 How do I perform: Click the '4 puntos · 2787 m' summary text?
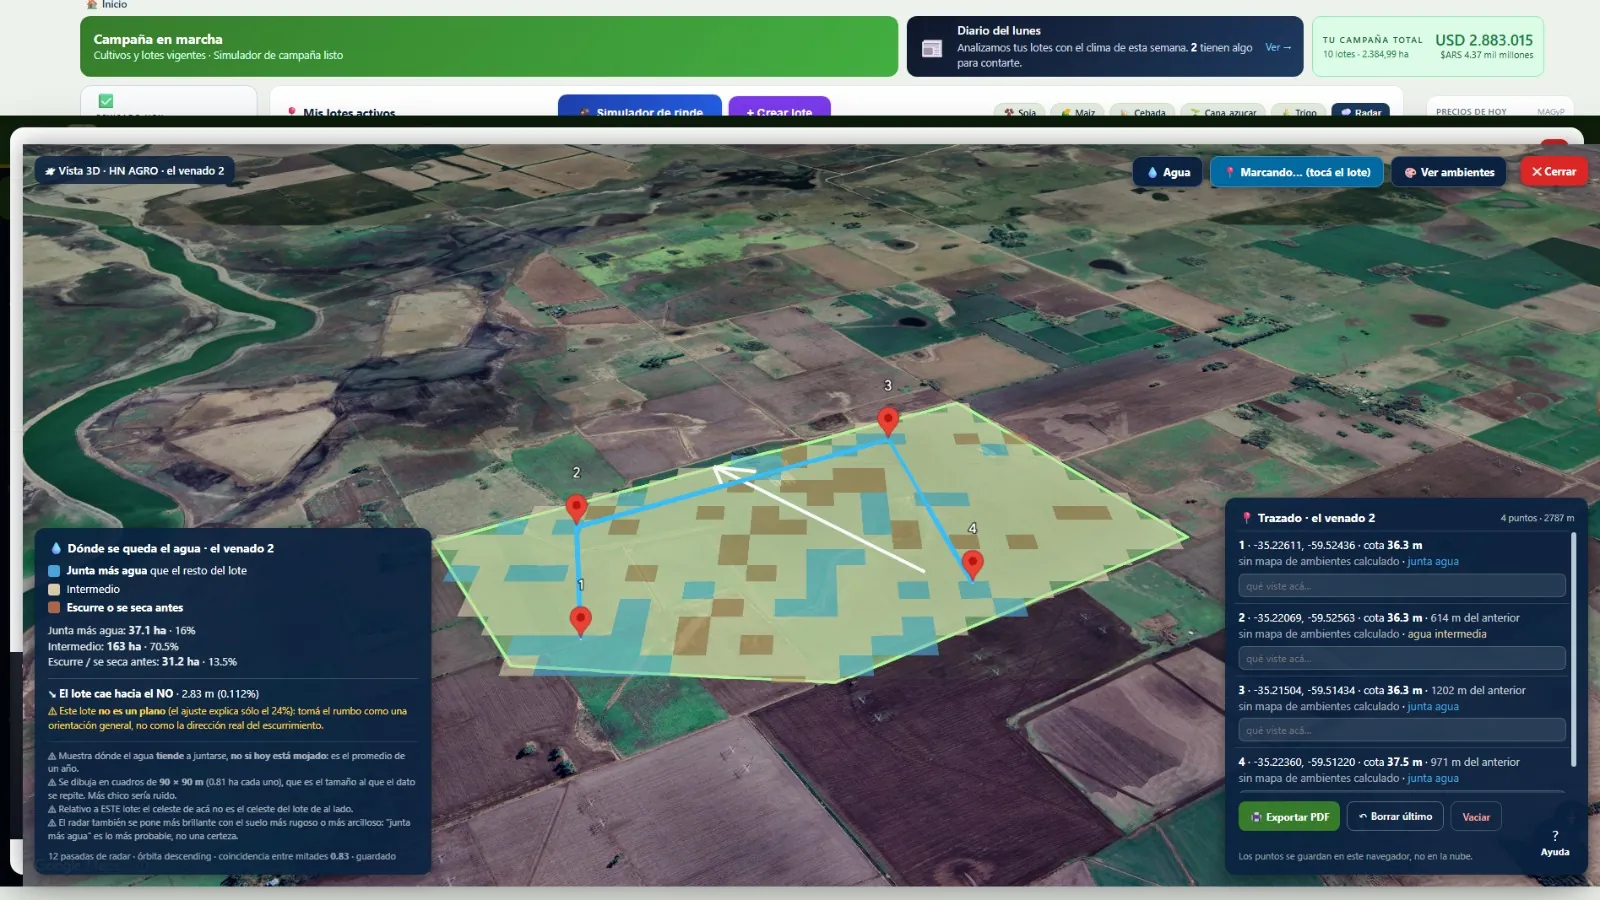tap(1537, 518)
